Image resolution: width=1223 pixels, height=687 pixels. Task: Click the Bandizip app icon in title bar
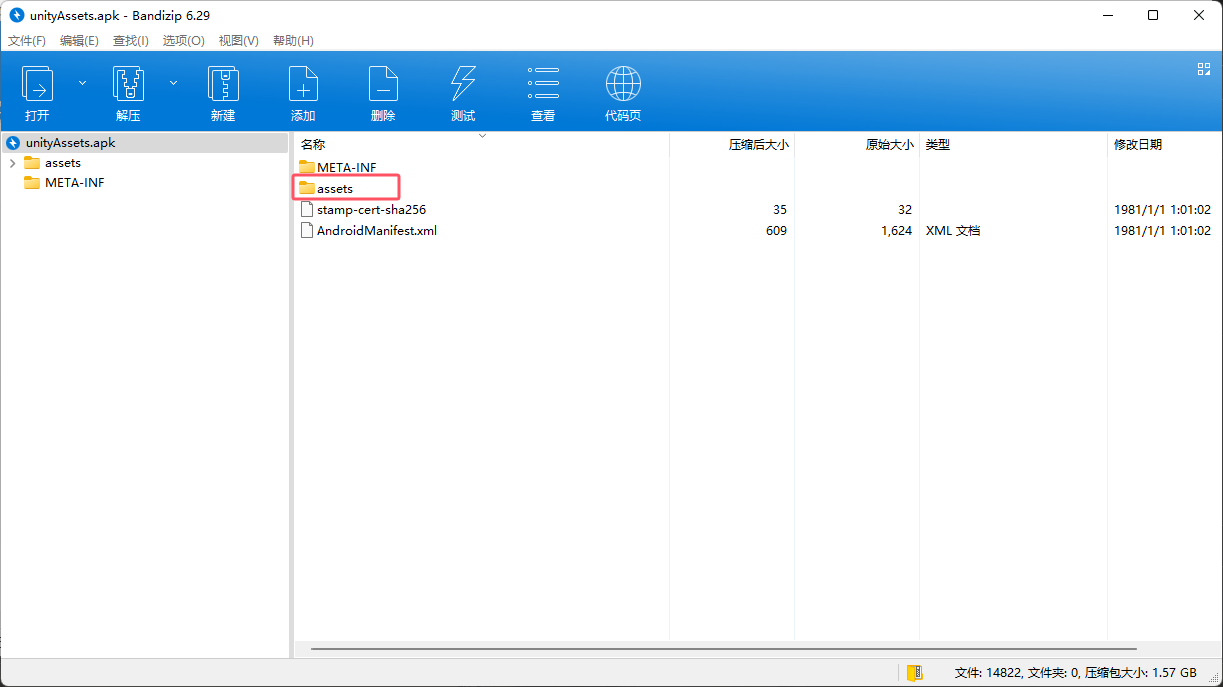pos(16,15)
